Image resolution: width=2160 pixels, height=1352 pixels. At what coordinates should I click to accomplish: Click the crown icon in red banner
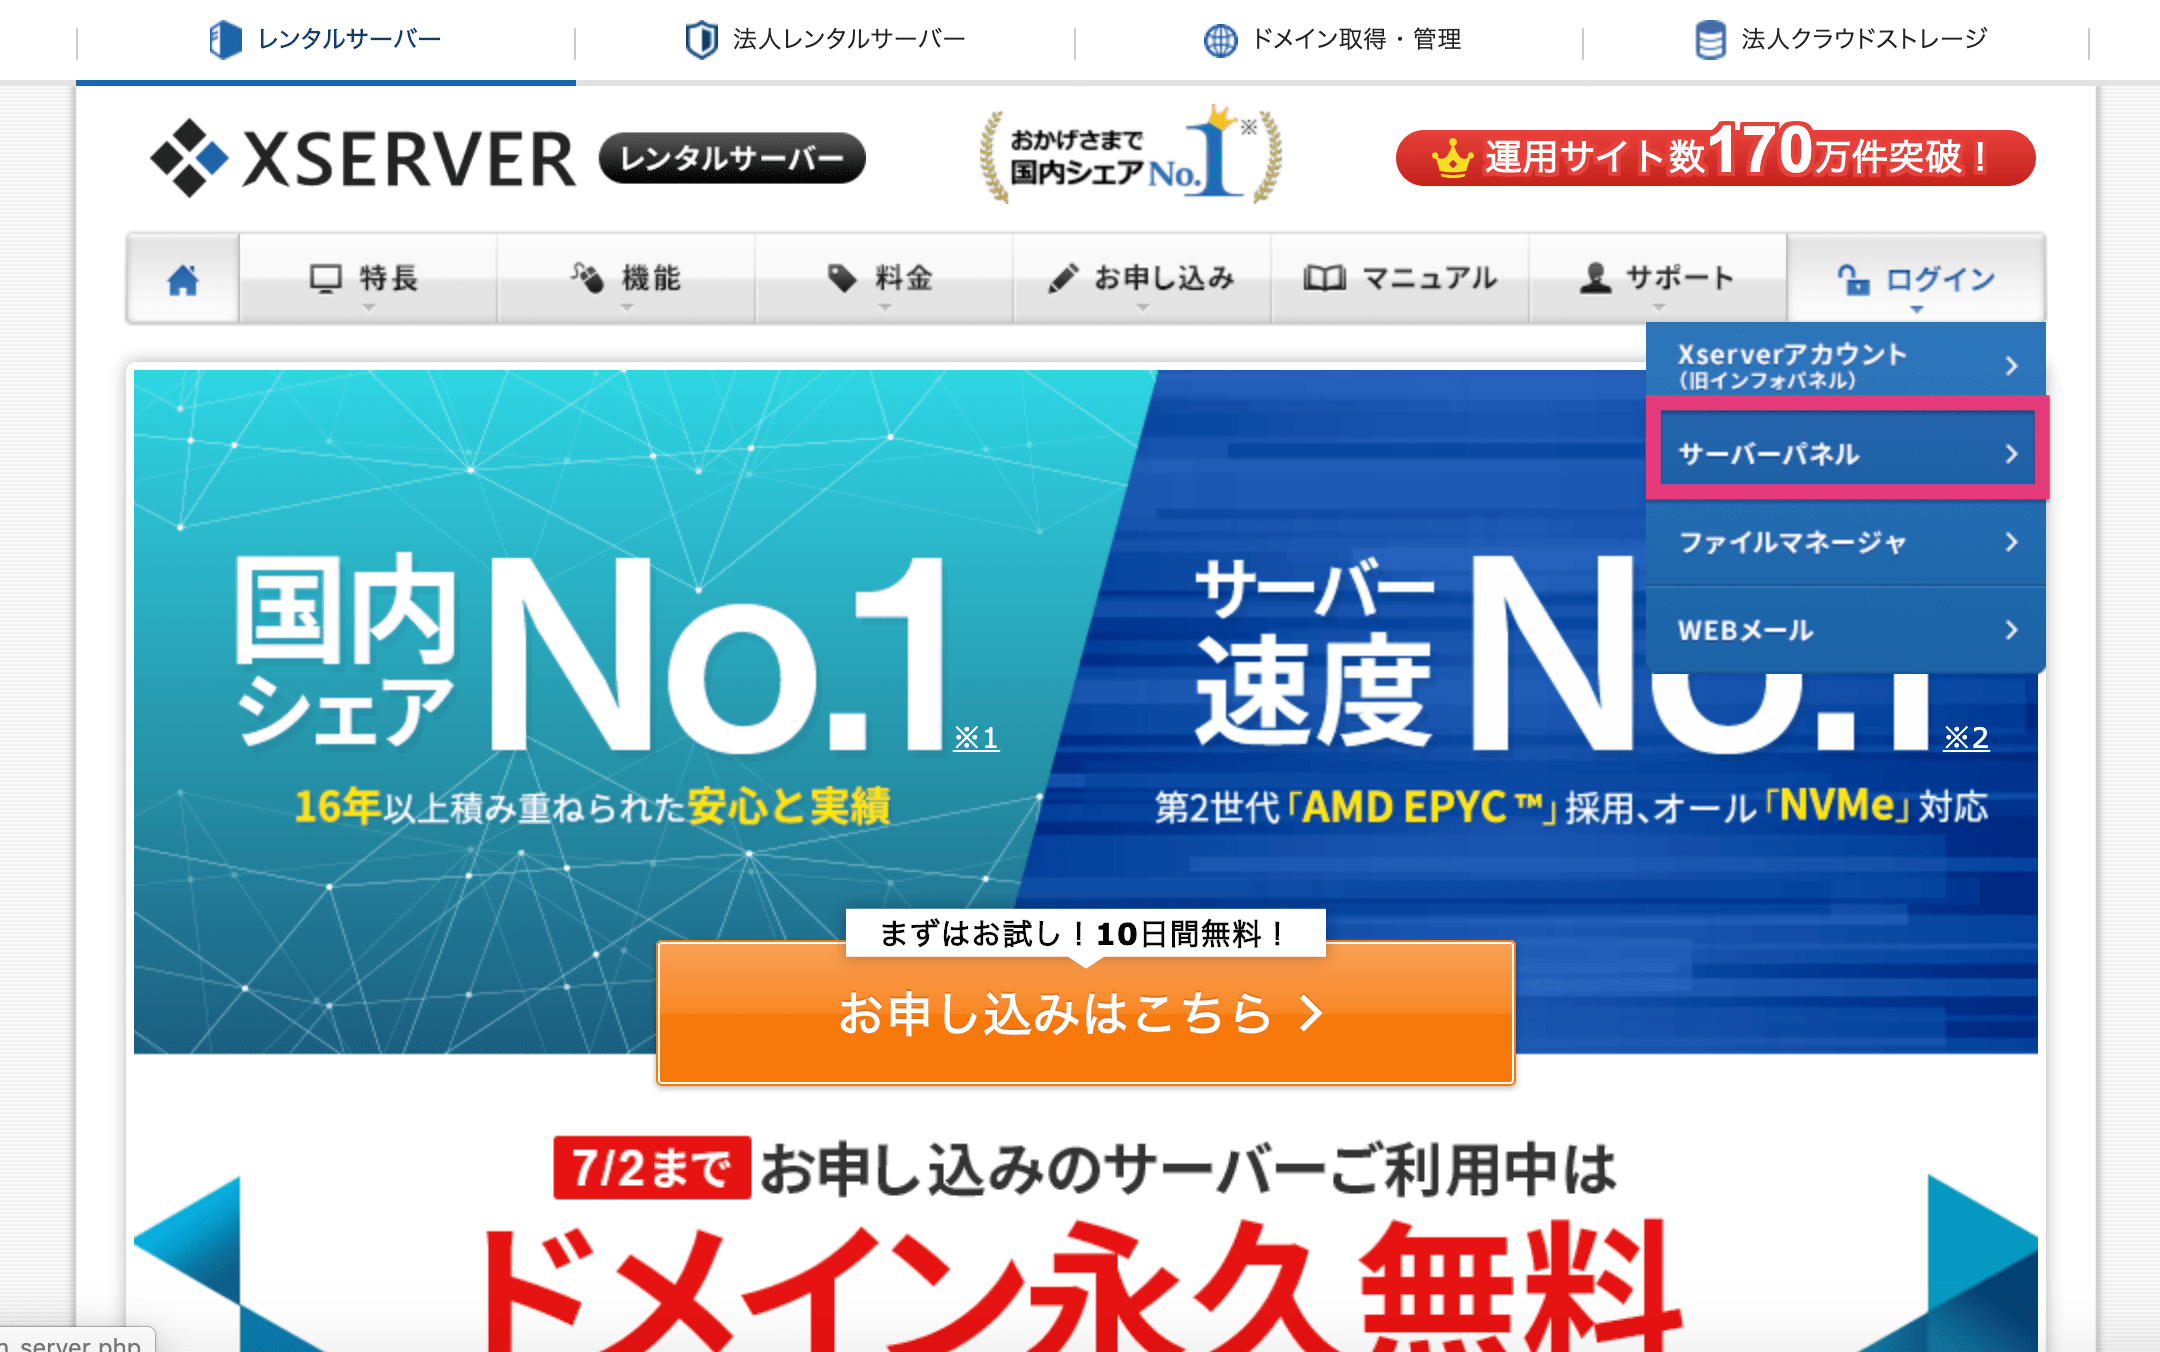coord(1451,158)
